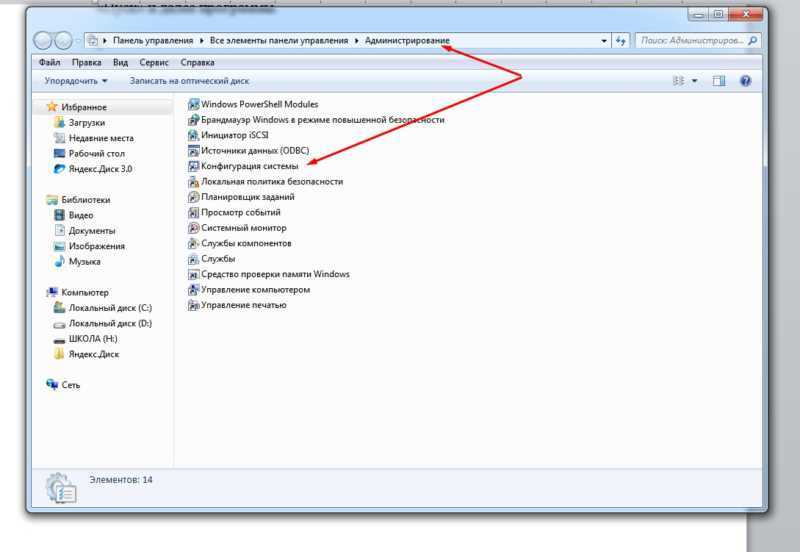
Task: Select the Управление компьютером icon
Action: point(193,290)
